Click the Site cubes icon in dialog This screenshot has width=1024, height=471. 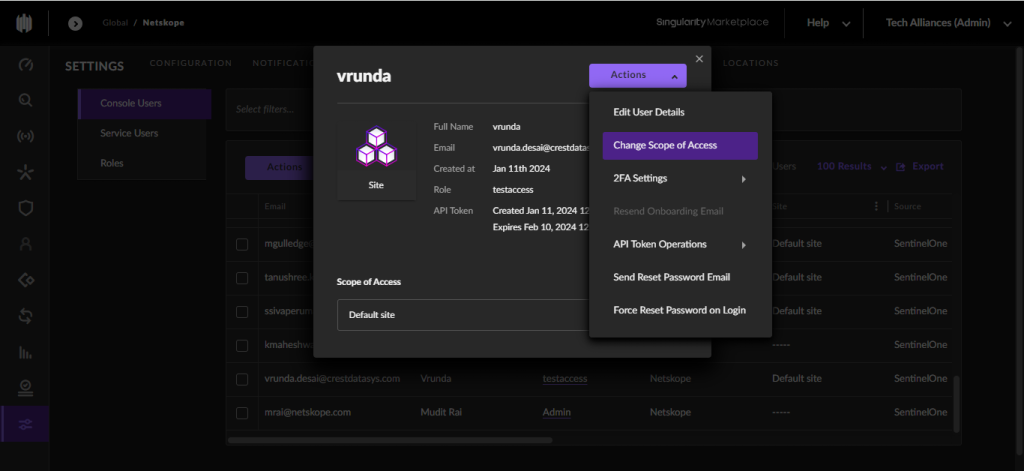coord(376,147)
